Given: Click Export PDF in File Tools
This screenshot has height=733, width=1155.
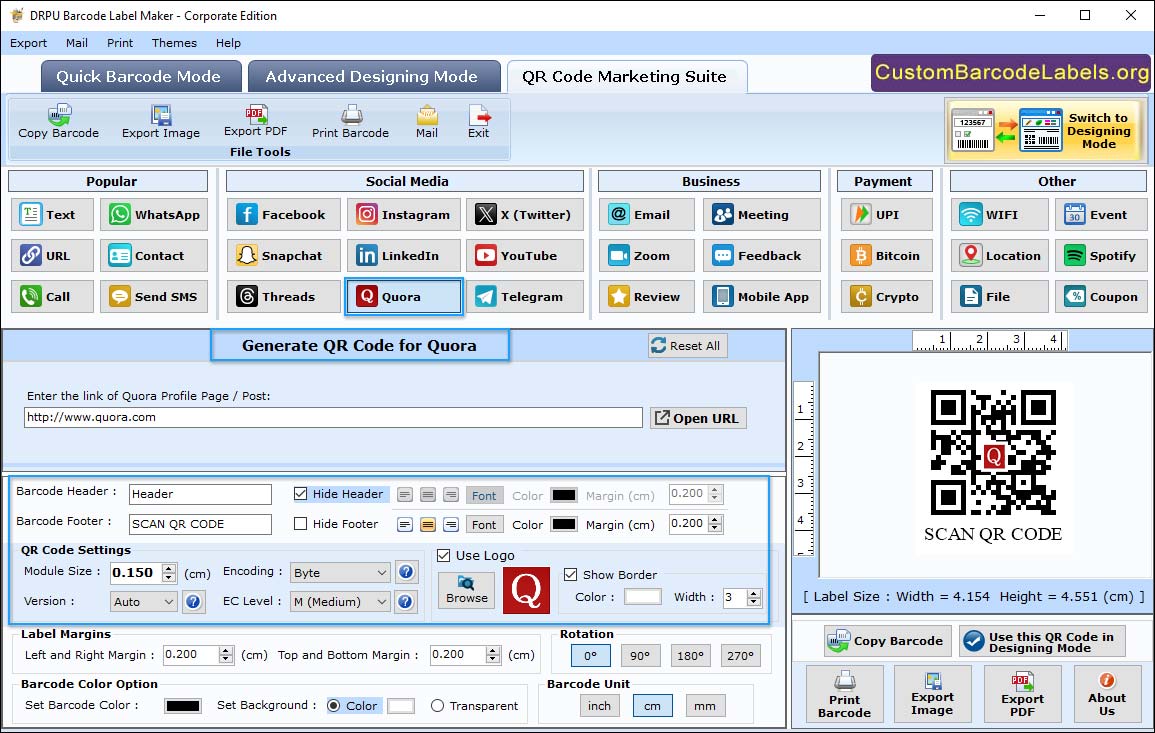Looking at the screenshot, I should point(256,121).
